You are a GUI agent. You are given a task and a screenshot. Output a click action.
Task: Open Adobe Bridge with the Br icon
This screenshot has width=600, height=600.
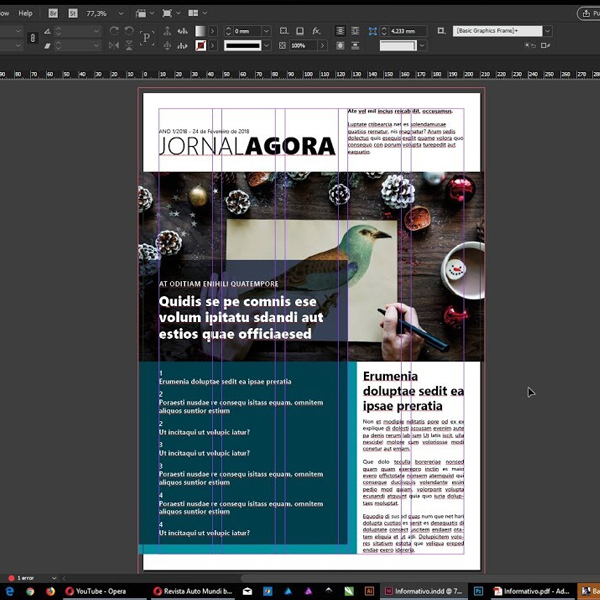(52, 15)
